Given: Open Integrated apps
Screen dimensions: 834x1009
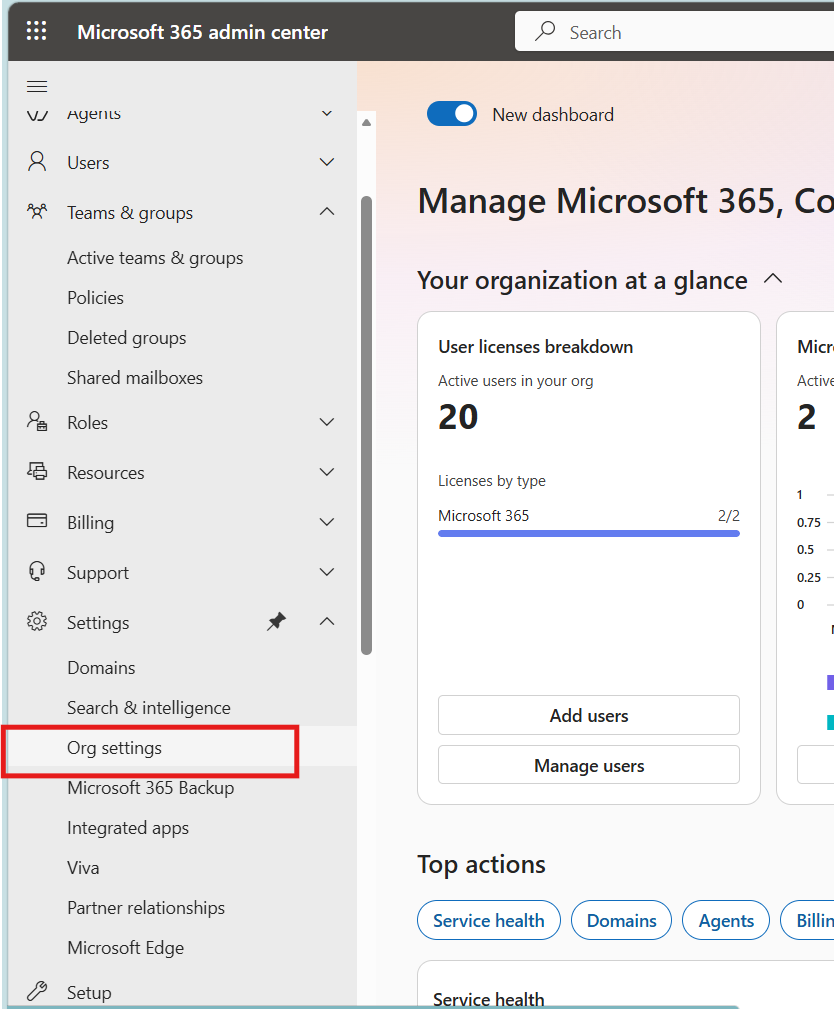Looking at the screenshot, I should tap(128, 828).
